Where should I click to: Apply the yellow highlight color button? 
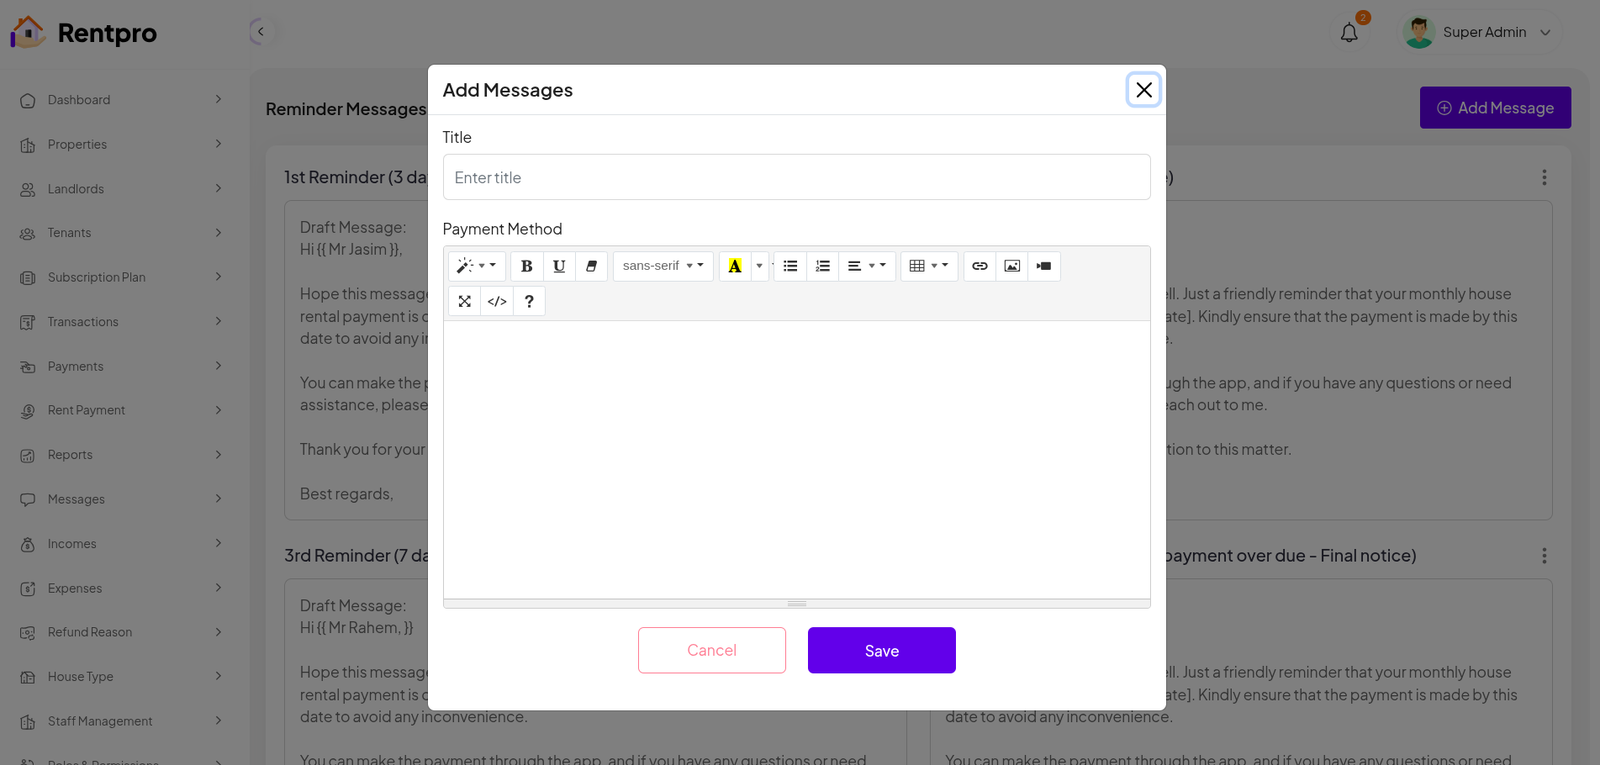(735, 266)
